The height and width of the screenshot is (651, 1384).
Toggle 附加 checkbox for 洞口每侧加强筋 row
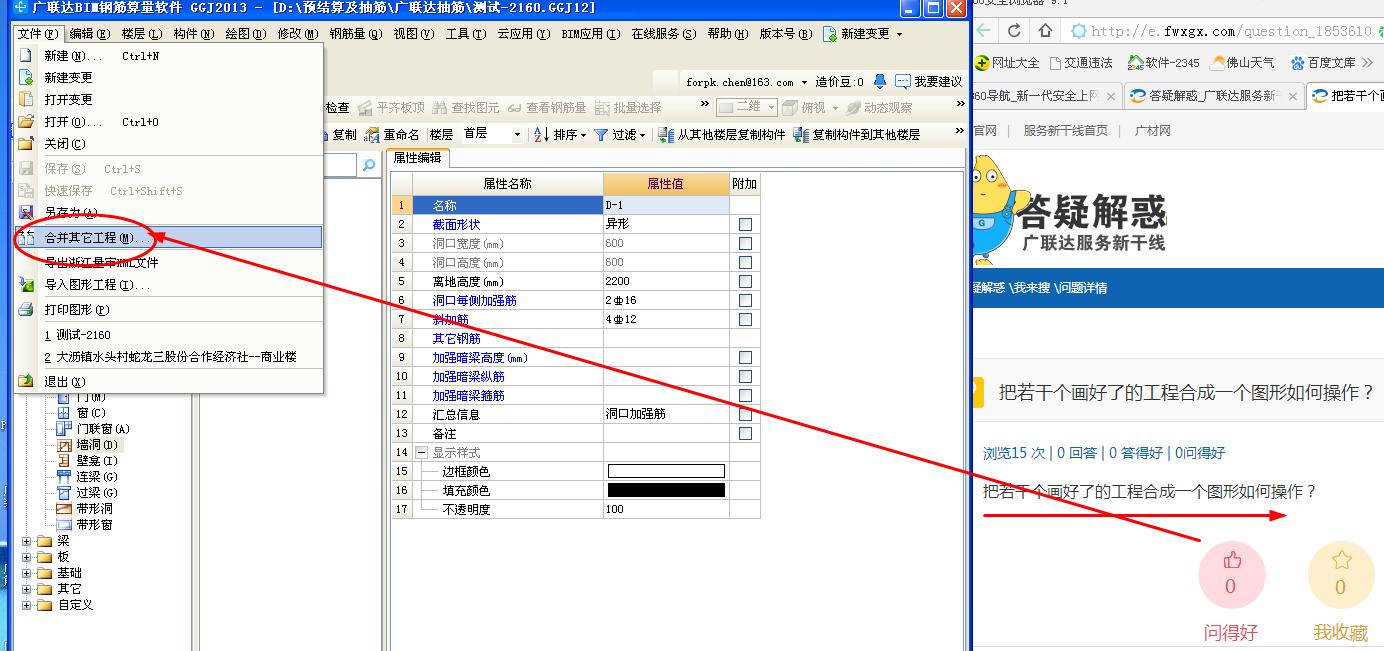click(x=745, y=301)
